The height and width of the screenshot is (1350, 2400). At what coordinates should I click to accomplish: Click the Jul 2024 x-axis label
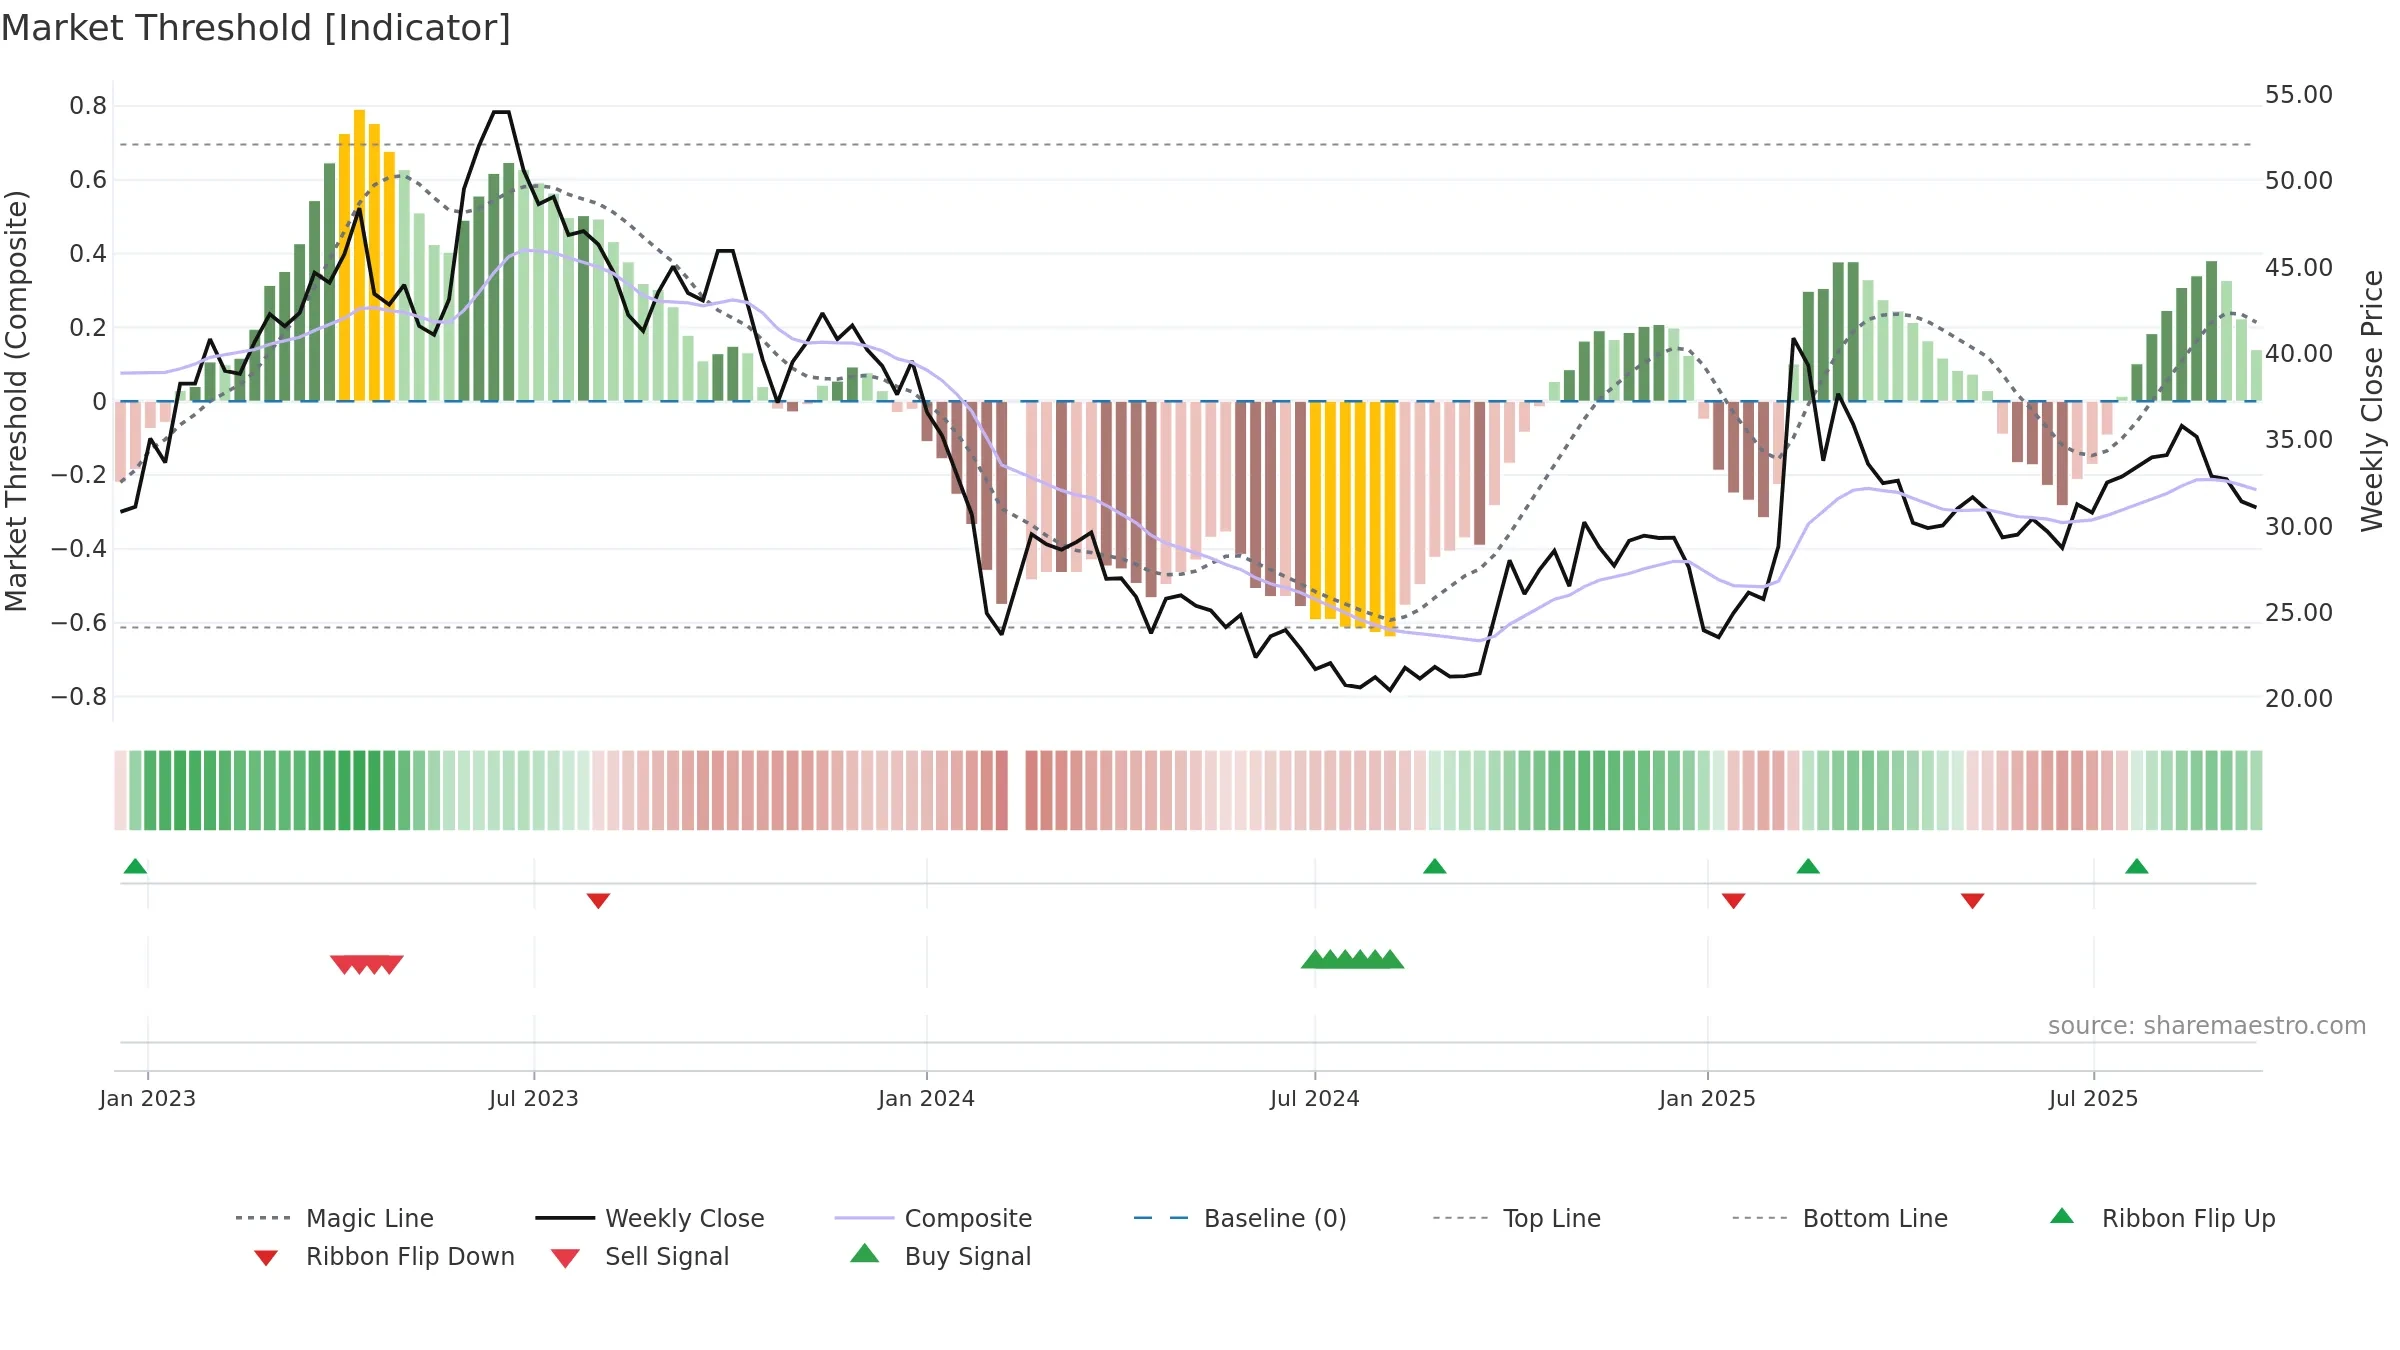click(x=1315, y=1098)
